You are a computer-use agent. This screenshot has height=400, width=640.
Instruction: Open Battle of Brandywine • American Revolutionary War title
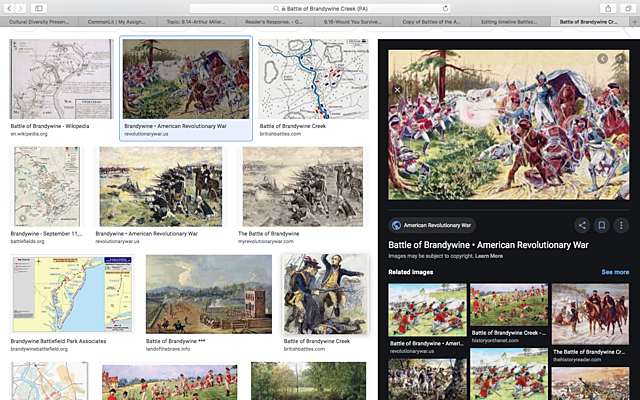488,245
